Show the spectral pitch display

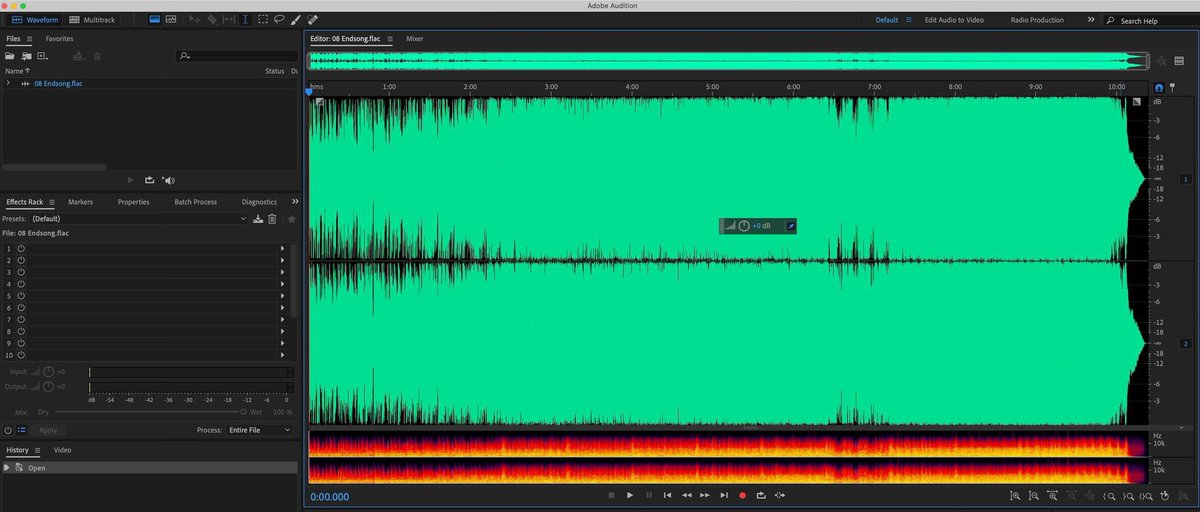tap(171, 20)
